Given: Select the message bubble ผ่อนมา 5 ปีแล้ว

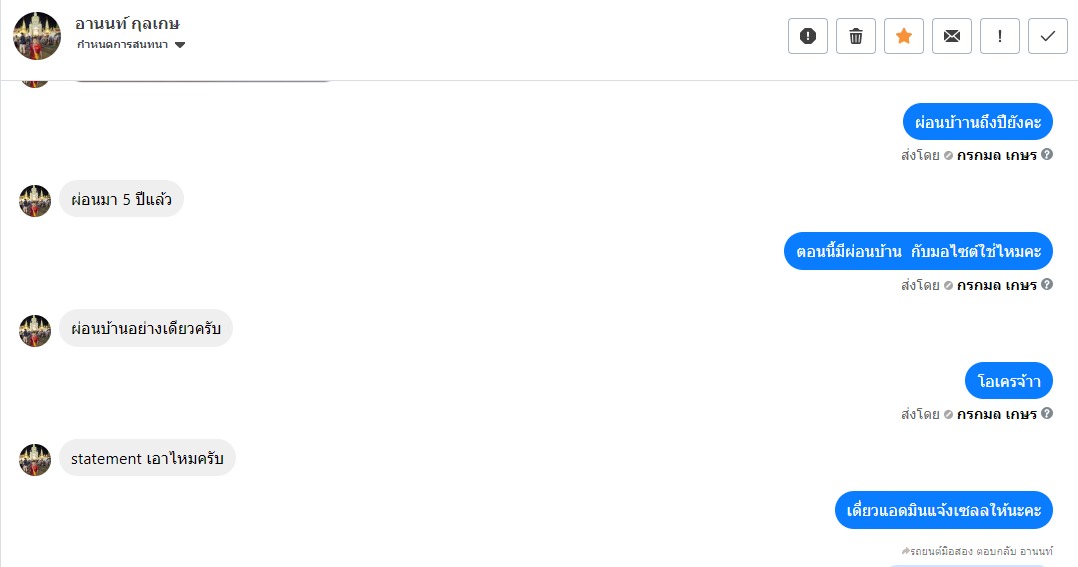Looking at the screenshot, I should coord(121,199).
